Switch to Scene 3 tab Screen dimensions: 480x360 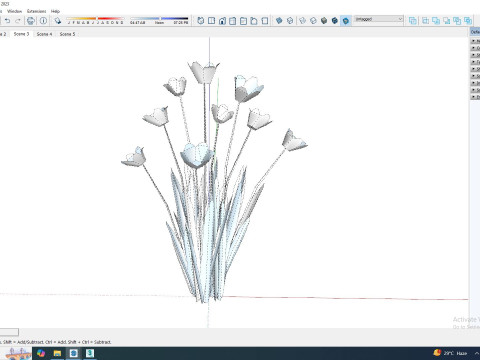pos(21,34)
